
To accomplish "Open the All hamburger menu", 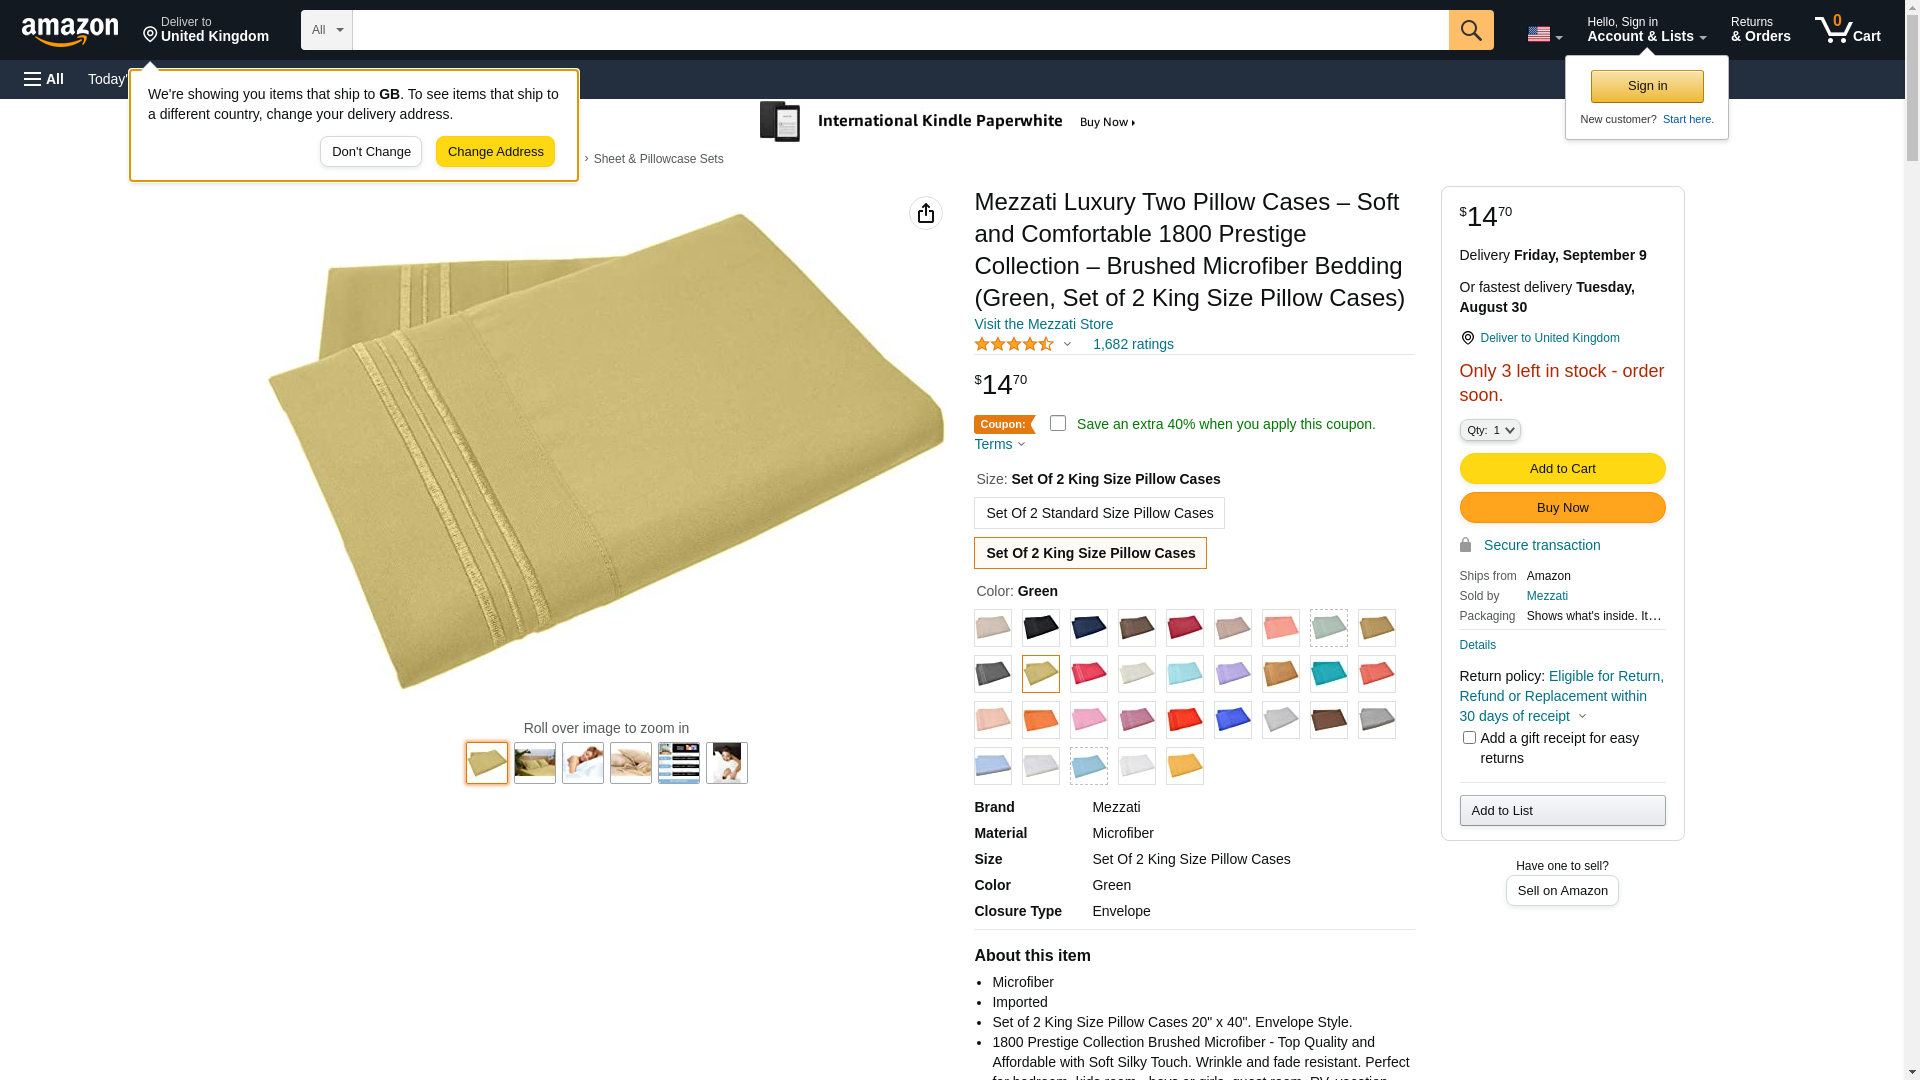I will point(44,79).
